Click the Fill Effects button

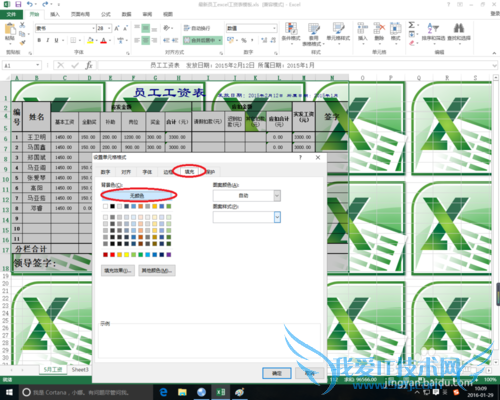tap(118, 270)
